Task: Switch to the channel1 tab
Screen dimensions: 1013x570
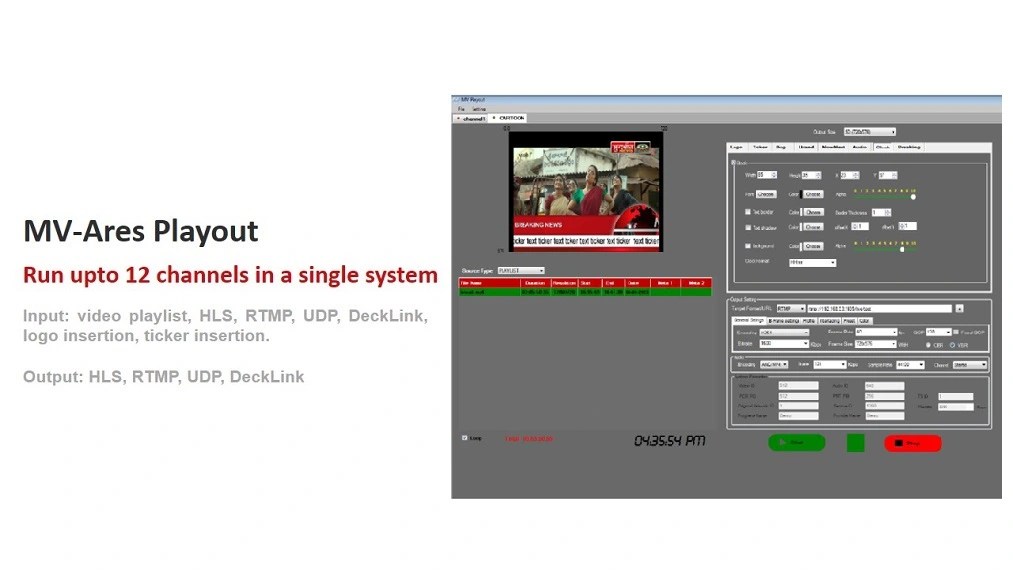Action: (x=472, y=118)
